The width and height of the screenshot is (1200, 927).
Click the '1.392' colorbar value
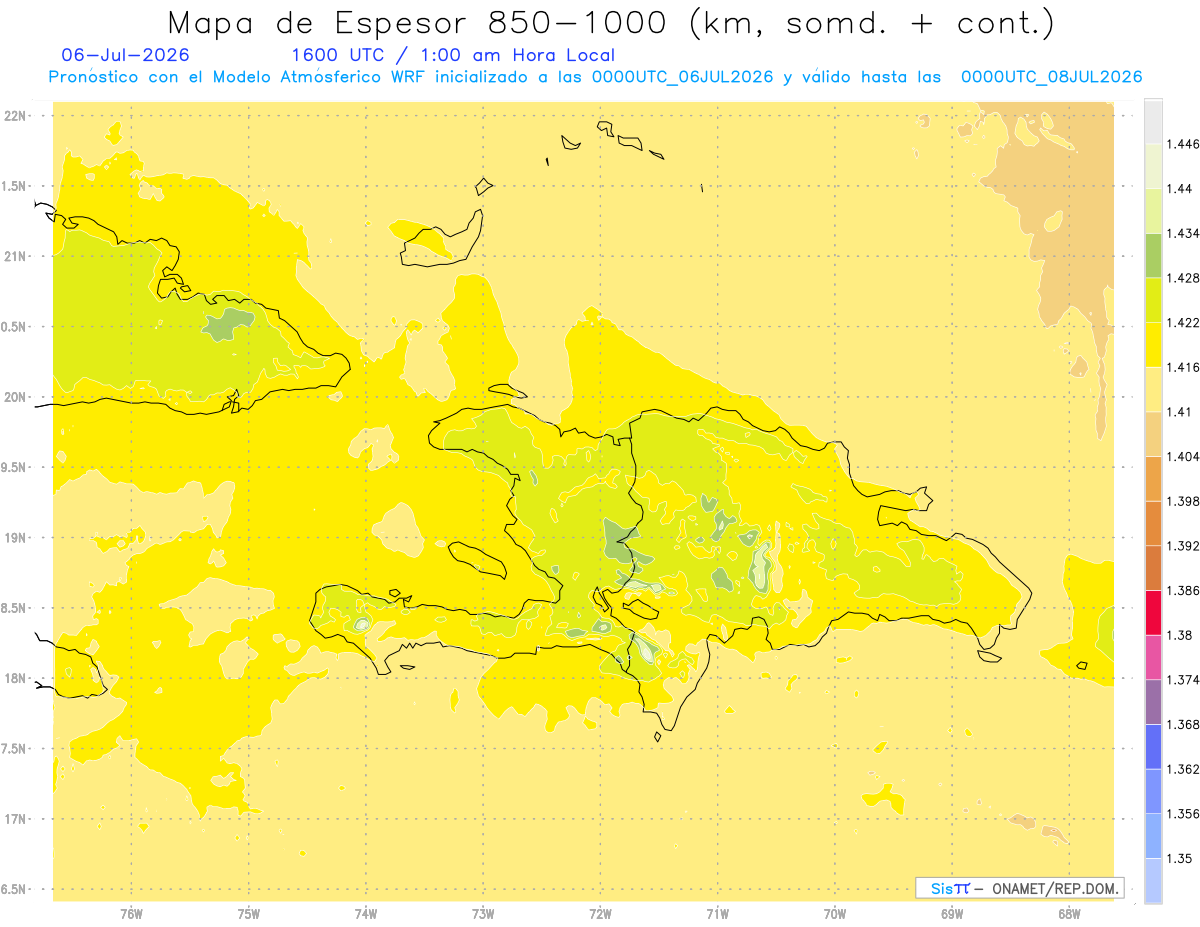(x=1185, y=546)
